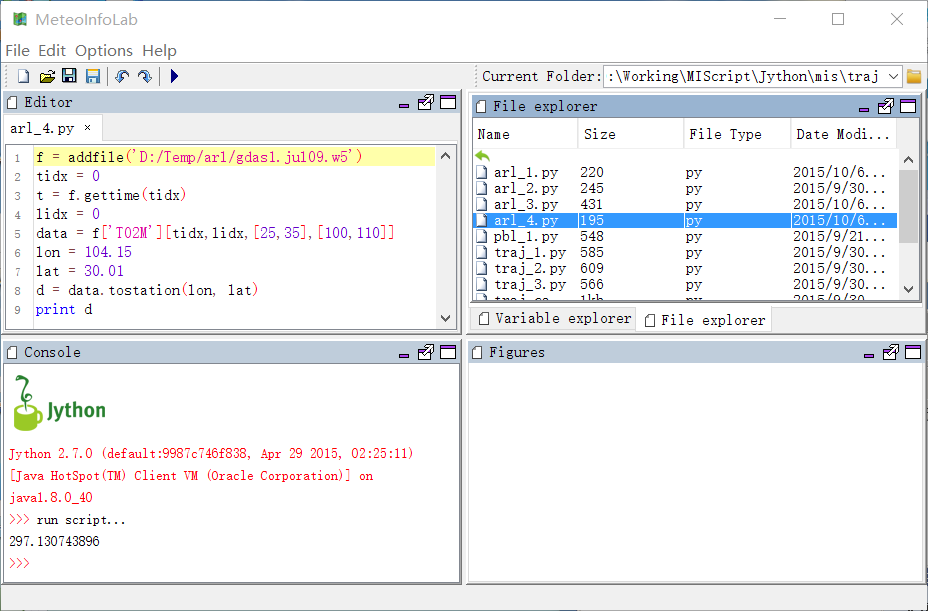Image resolution: width=928 pixels, height=611 pixels.
Task: Select traj_1.py in the file list
Action: 685,252
